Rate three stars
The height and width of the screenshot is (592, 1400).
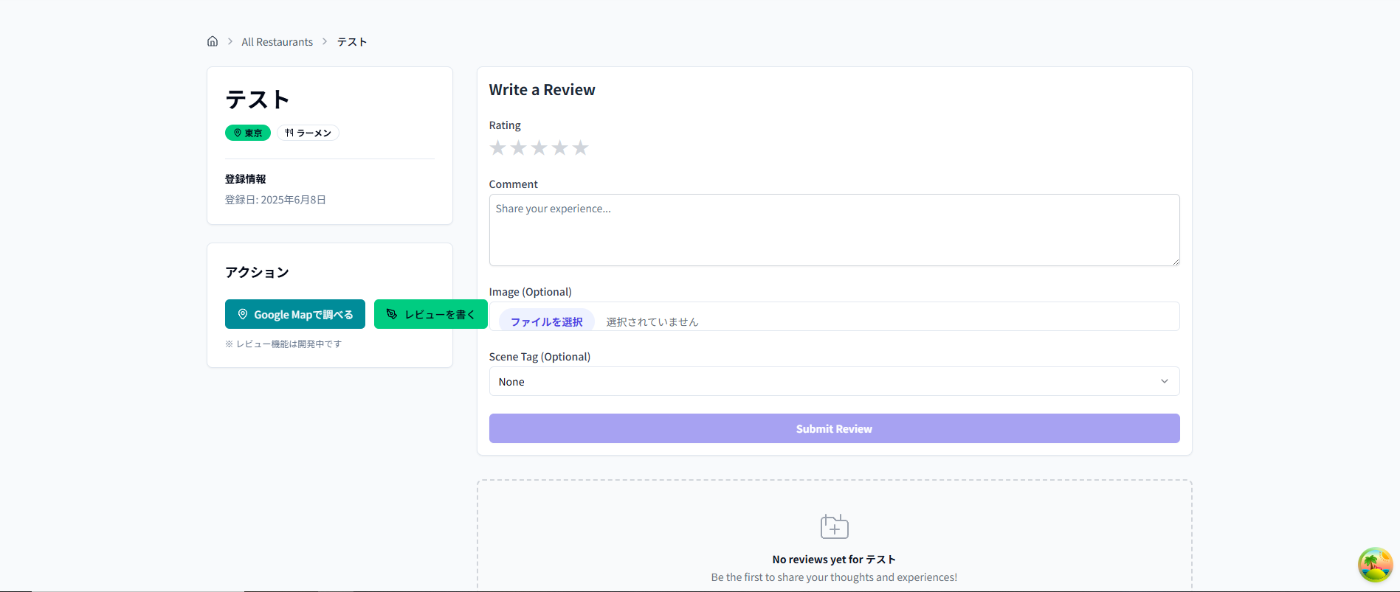click(x=539, y=148)
